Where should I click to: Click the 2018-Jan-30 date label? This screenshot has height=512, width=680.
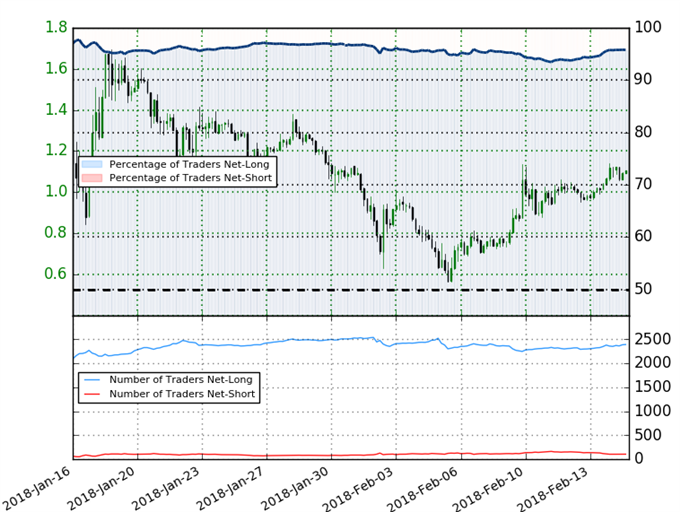tap(295, 488)
